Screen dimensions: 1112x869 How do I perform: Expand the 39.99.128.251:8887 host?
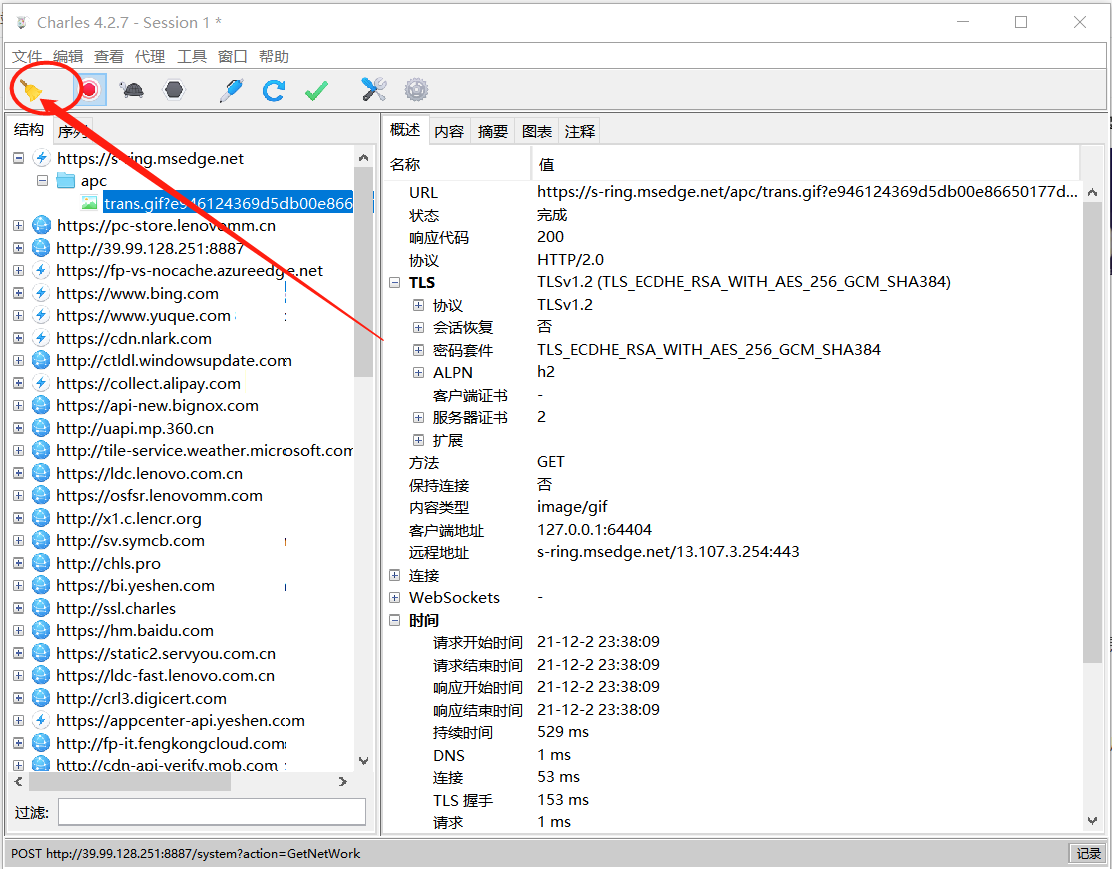coord(18,248)
